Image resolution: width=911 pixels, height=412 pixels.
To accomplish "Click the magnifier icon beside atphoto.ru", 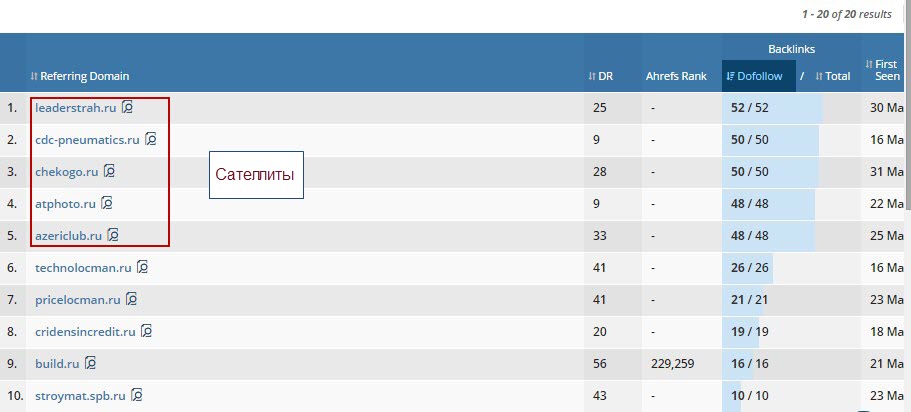I will [107, 203].
